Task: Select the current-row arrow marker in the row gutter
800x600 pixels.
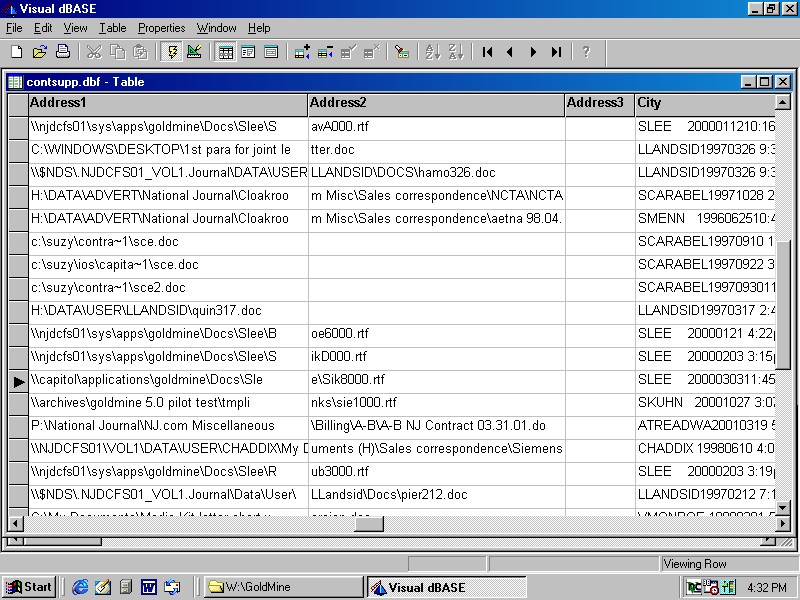Action: point(18,381)
